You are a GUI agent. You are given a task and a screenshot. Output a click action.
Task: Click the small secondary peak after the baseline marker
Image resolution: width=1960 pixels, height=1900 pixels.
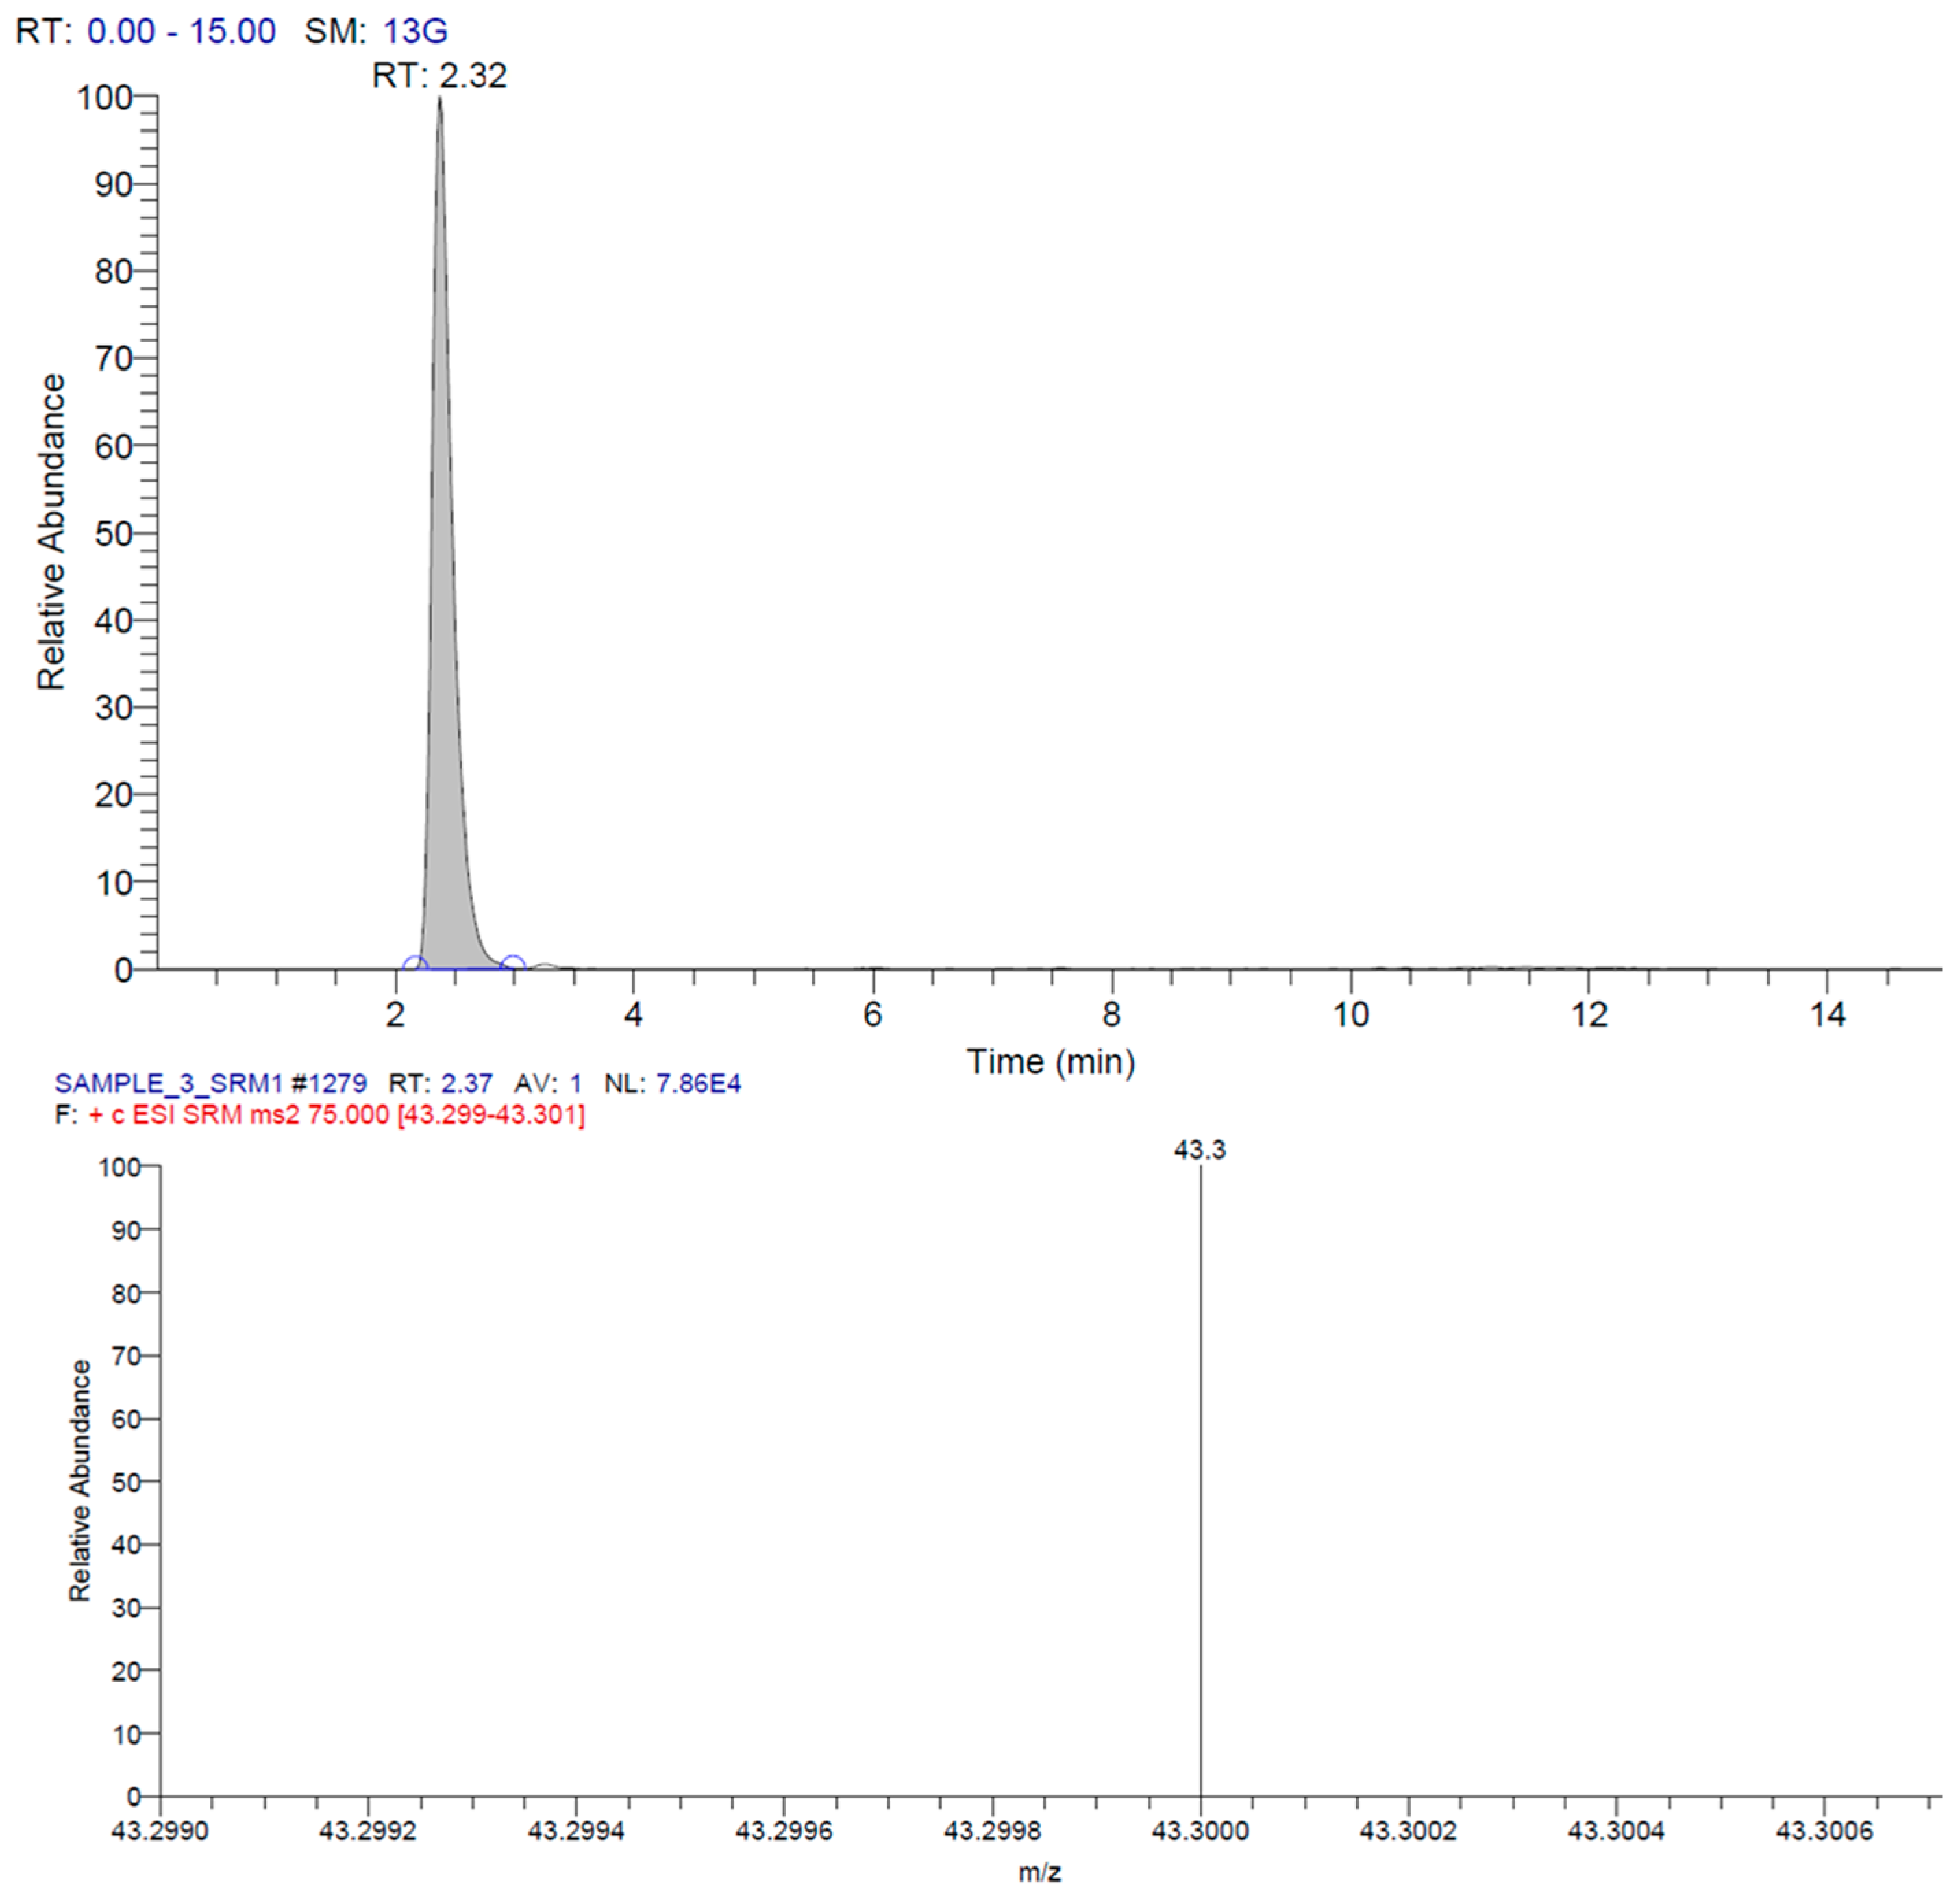click(546, 965)
